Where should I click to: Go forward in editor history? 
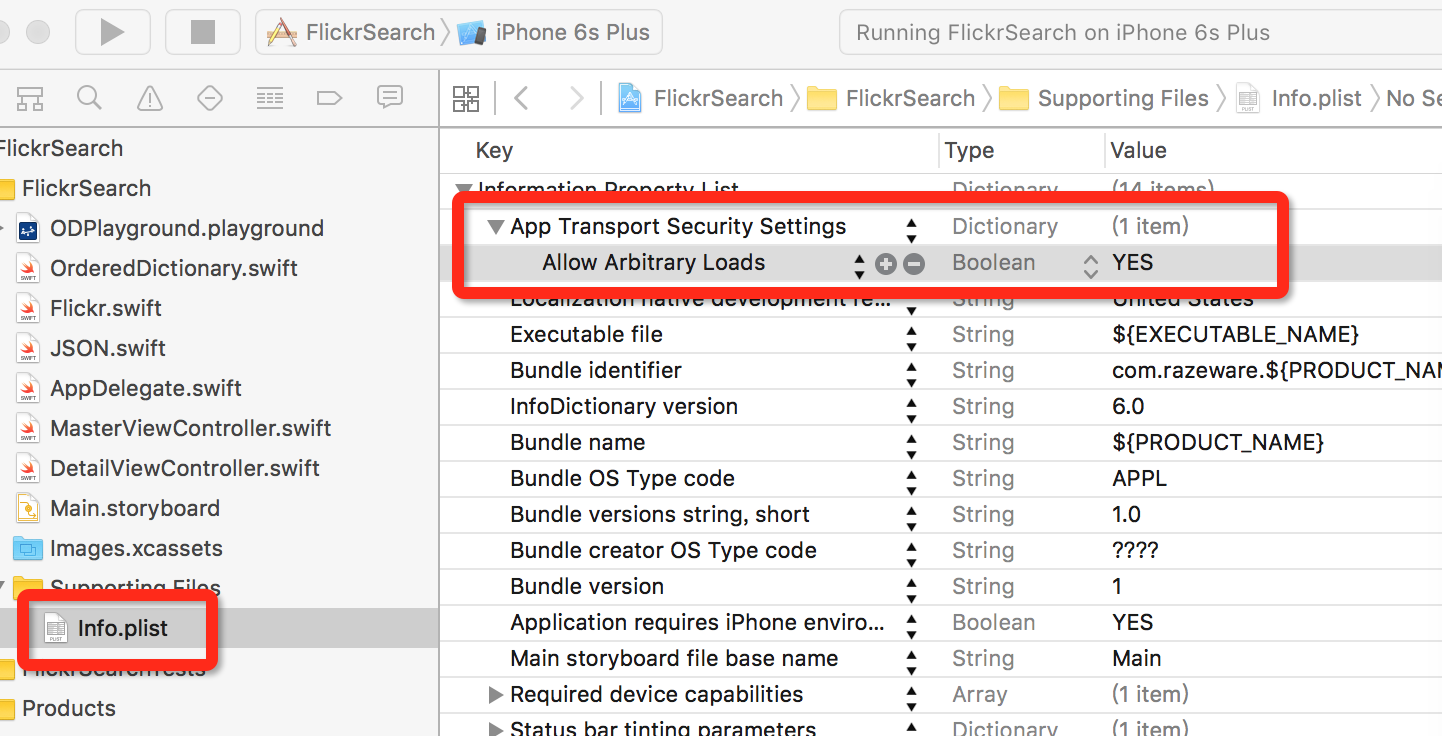576,98
